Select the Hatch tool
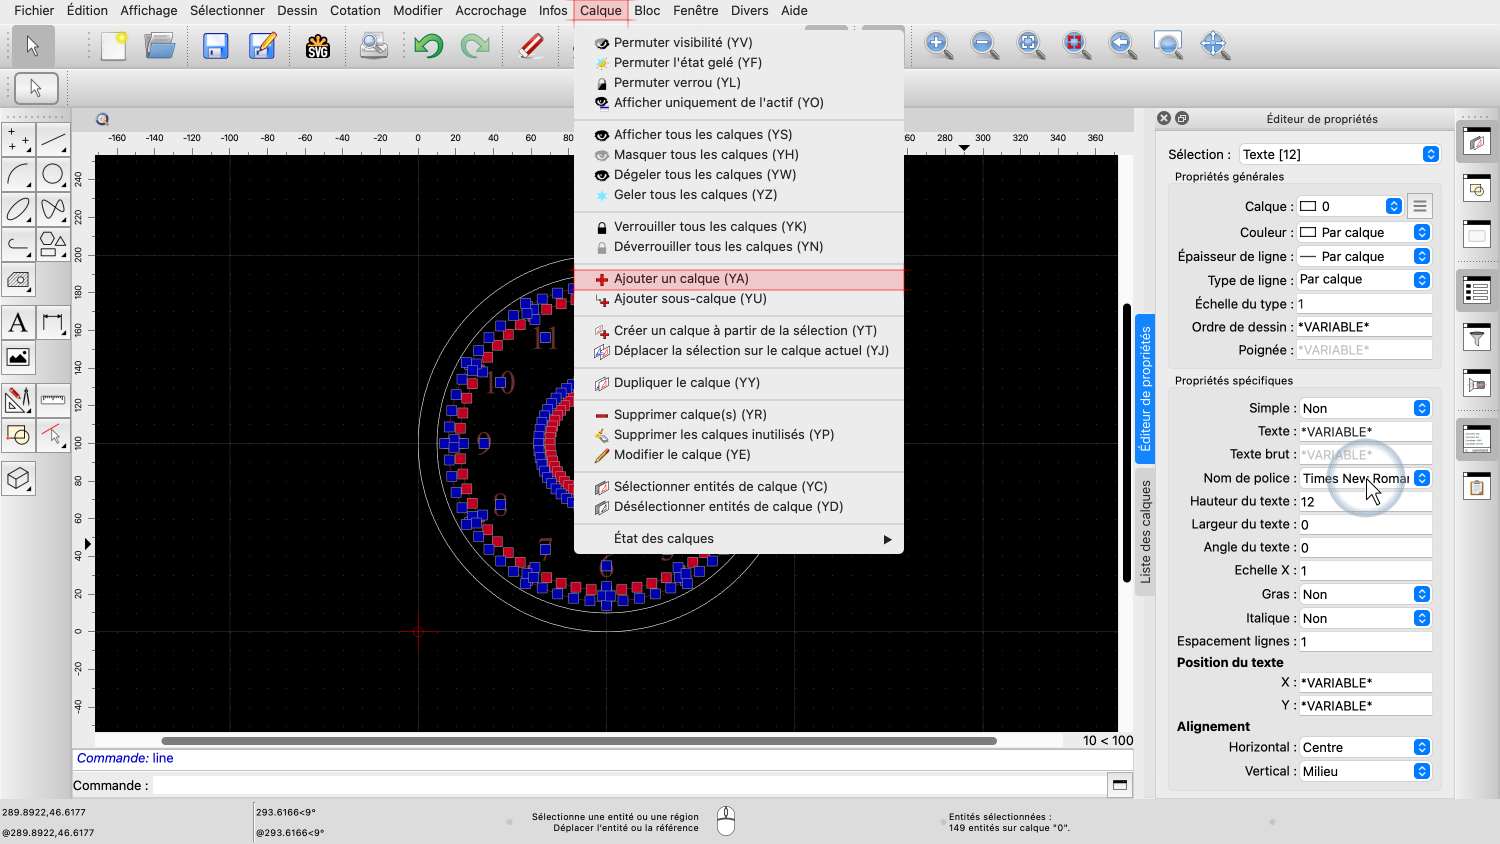The image size is (1500, 844). pyautogui.click(x=18, y=280)
